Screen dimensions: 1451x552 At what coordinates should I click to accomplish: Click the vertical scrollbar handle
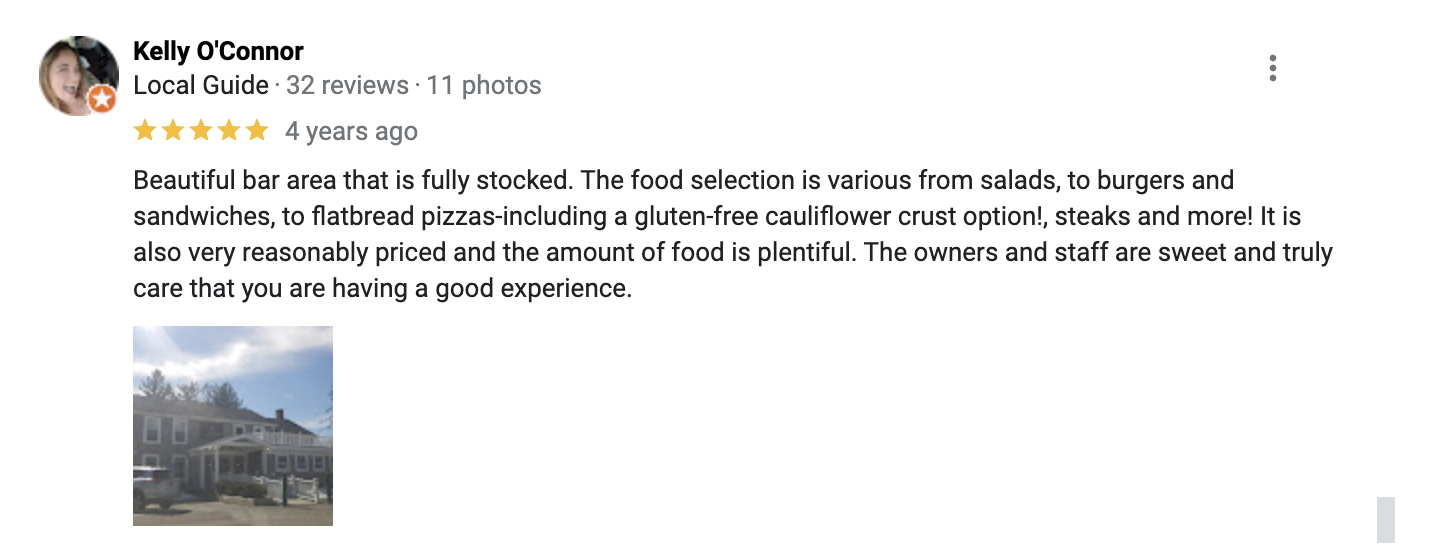point(1385,520)
